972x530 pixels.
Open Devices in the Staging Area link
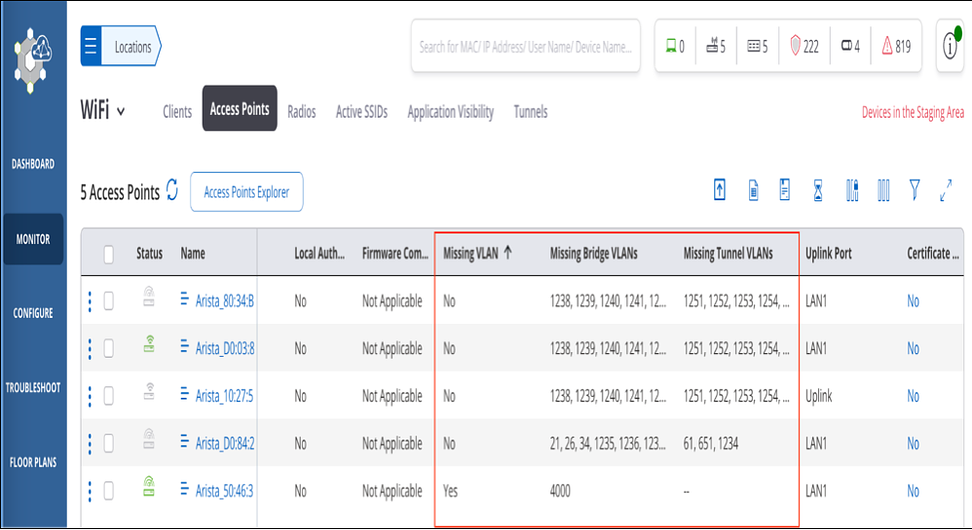click(912, 113)
